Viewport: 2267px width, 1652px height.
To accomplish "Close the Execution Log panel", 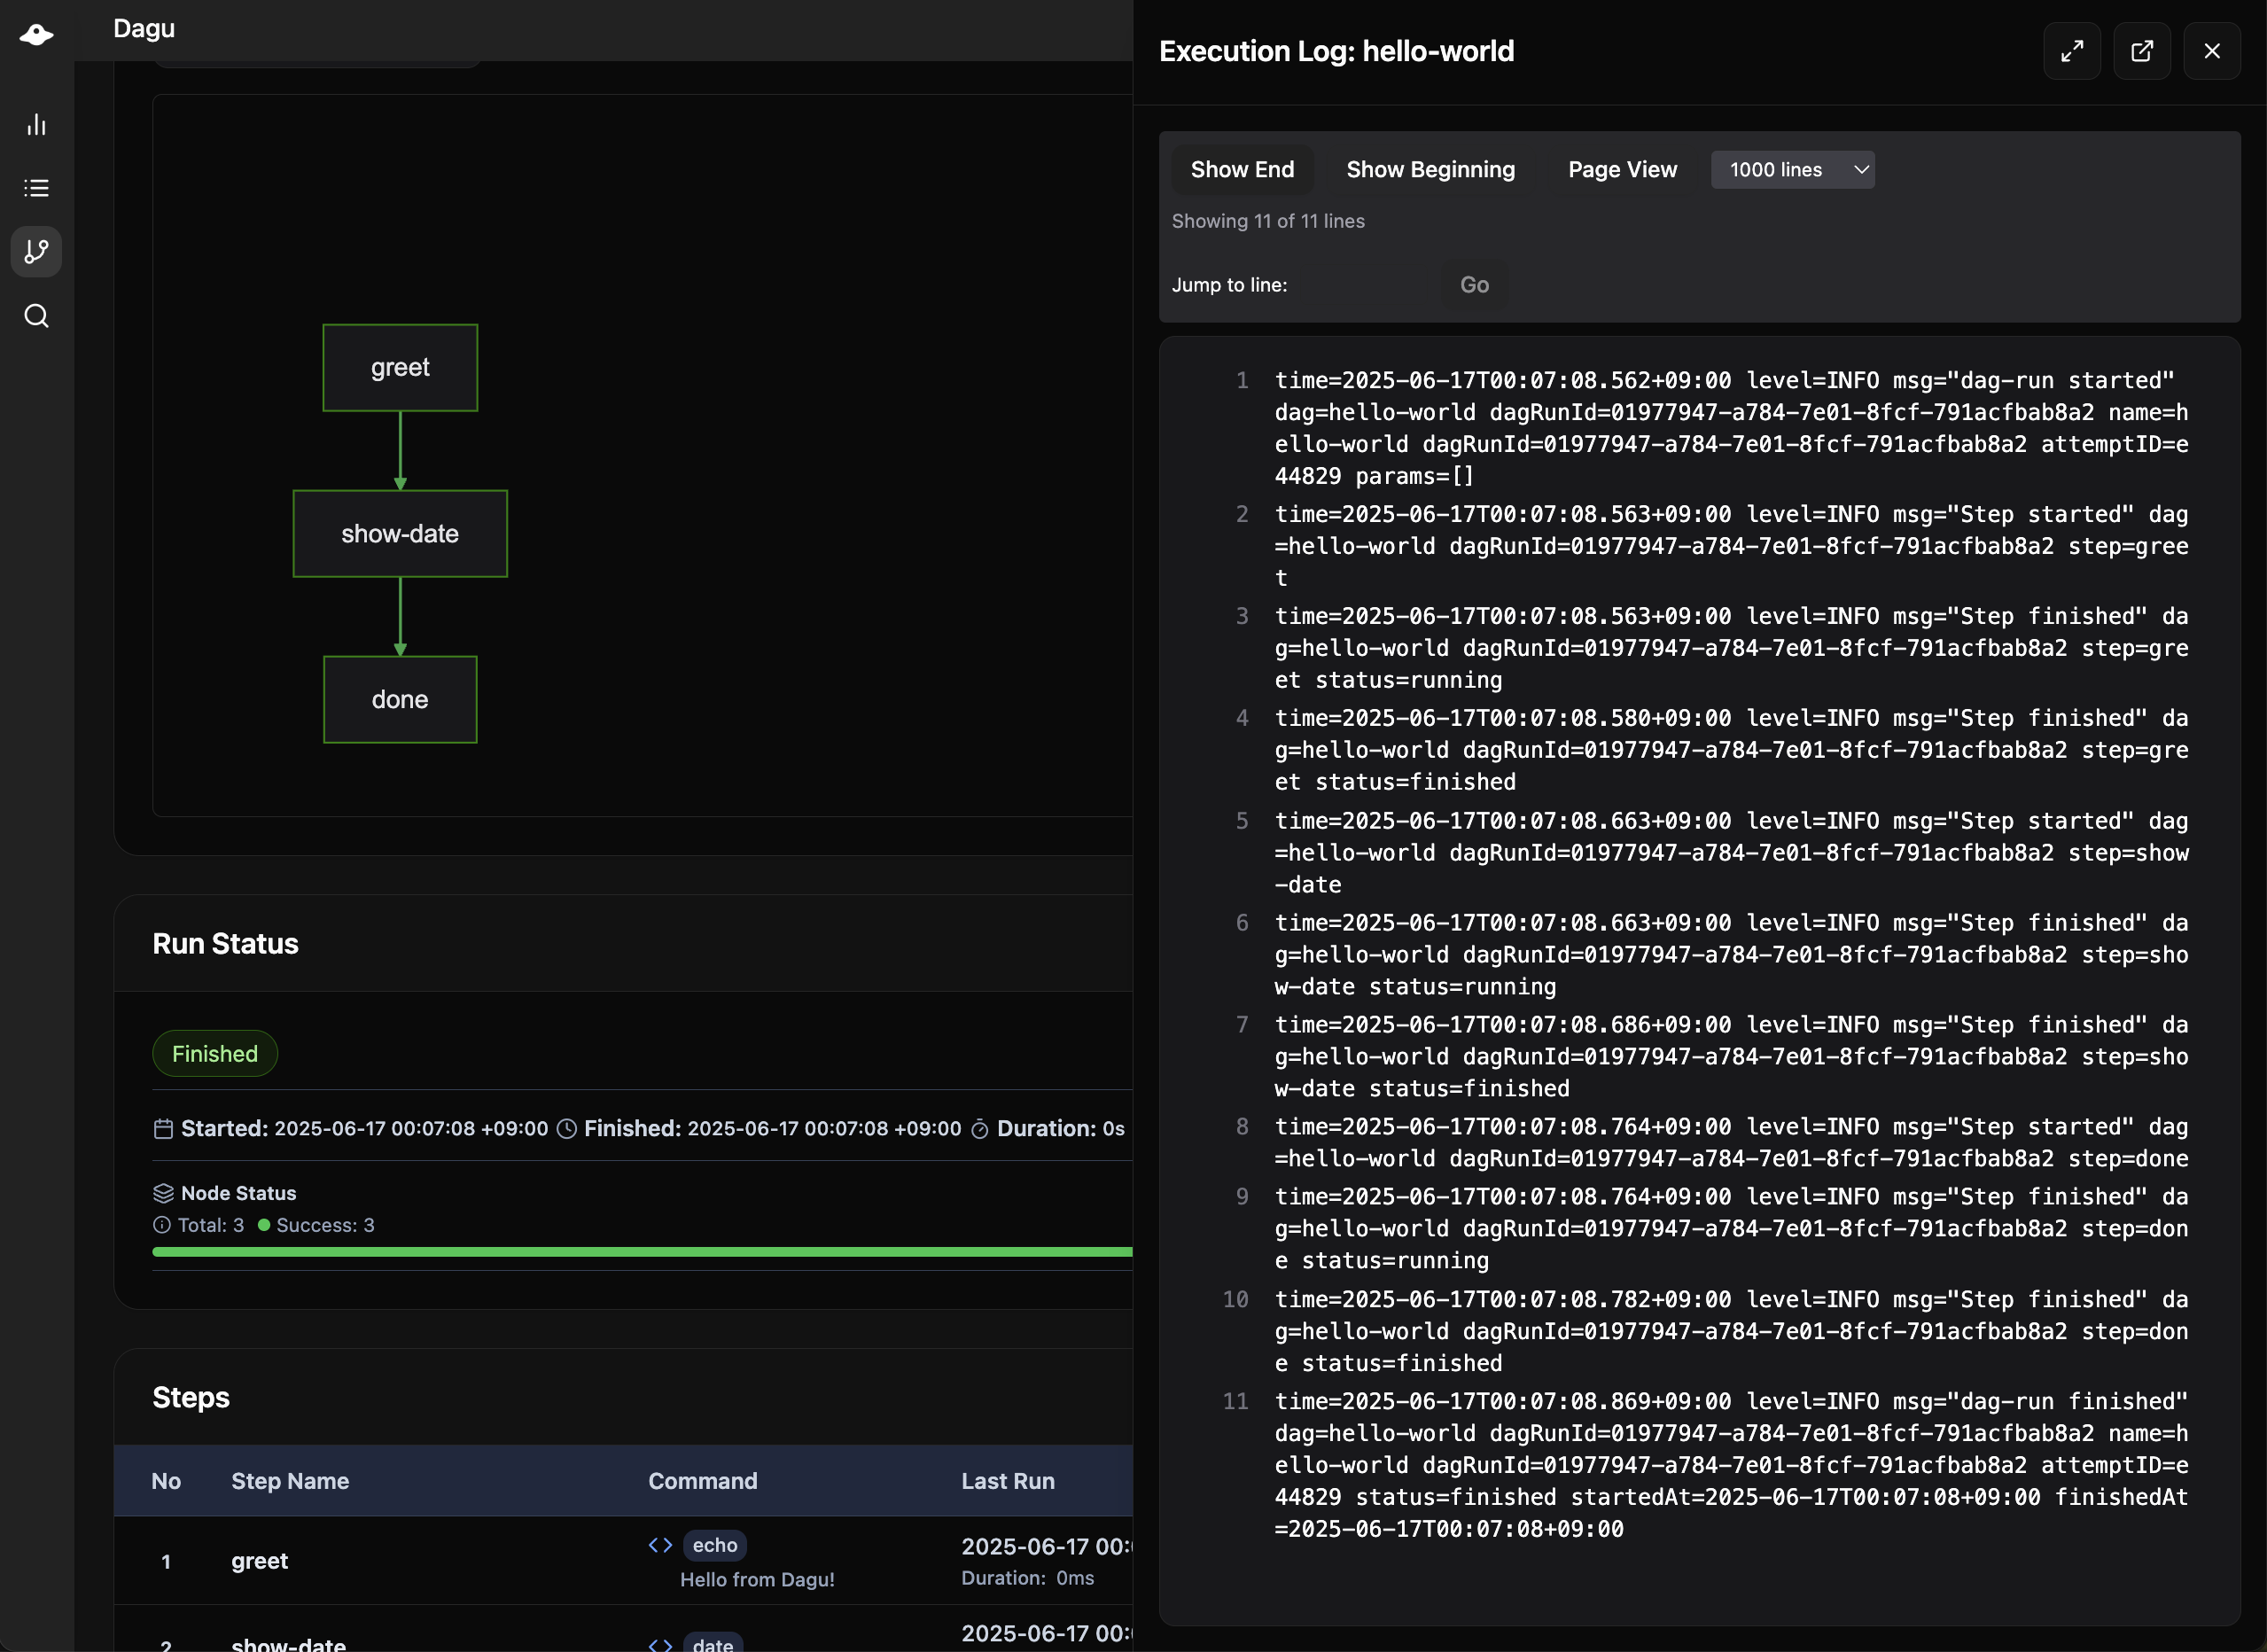I will [x=2212, y=51].
